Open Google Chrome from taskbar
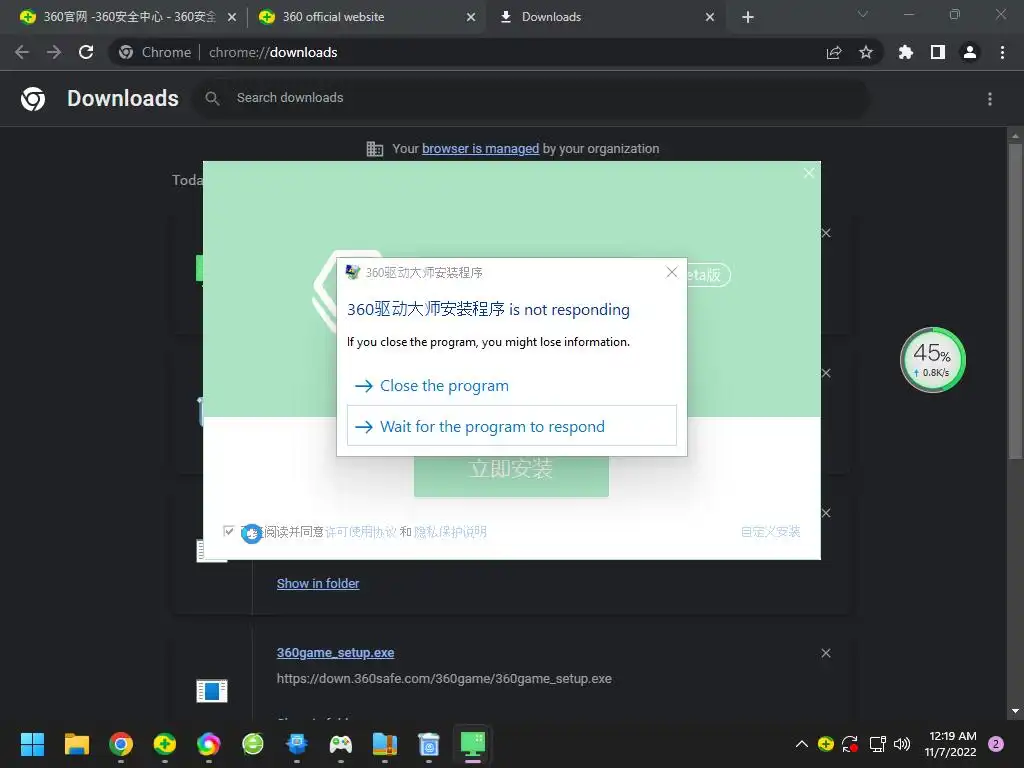 121,744
